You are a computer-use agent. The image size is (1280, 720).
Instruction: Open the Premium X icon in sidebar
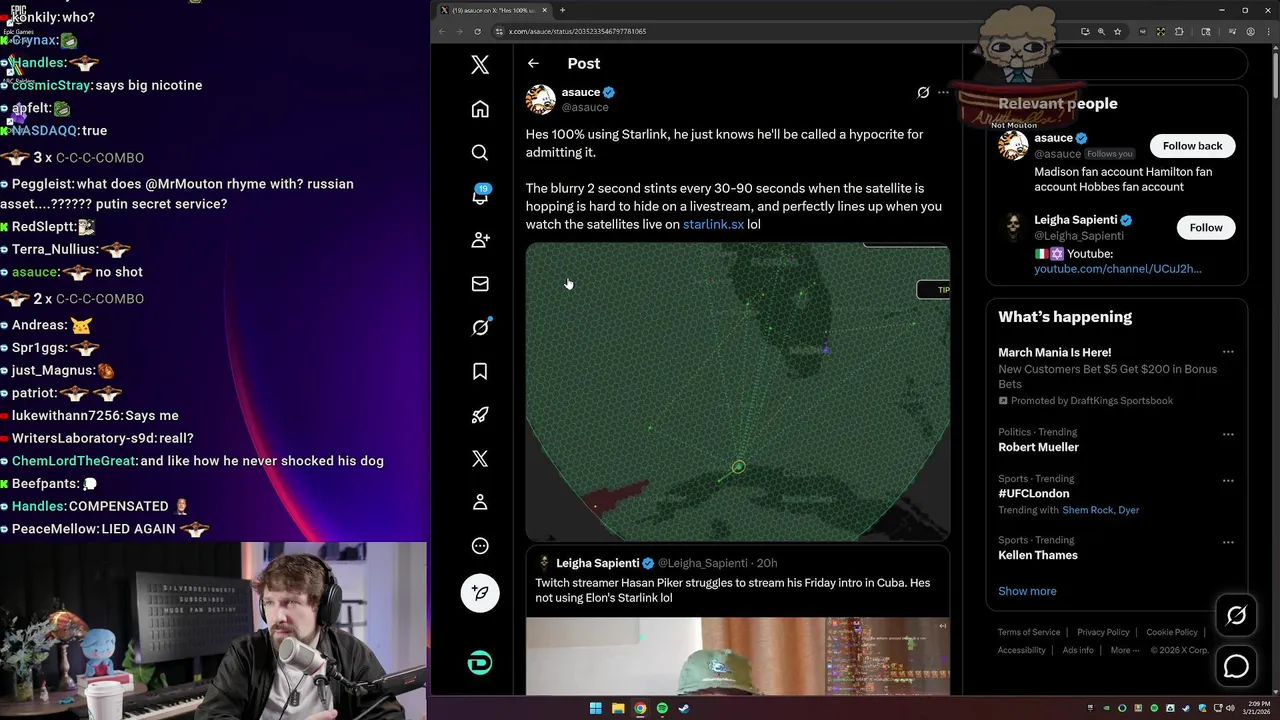(x=480, y=458)
